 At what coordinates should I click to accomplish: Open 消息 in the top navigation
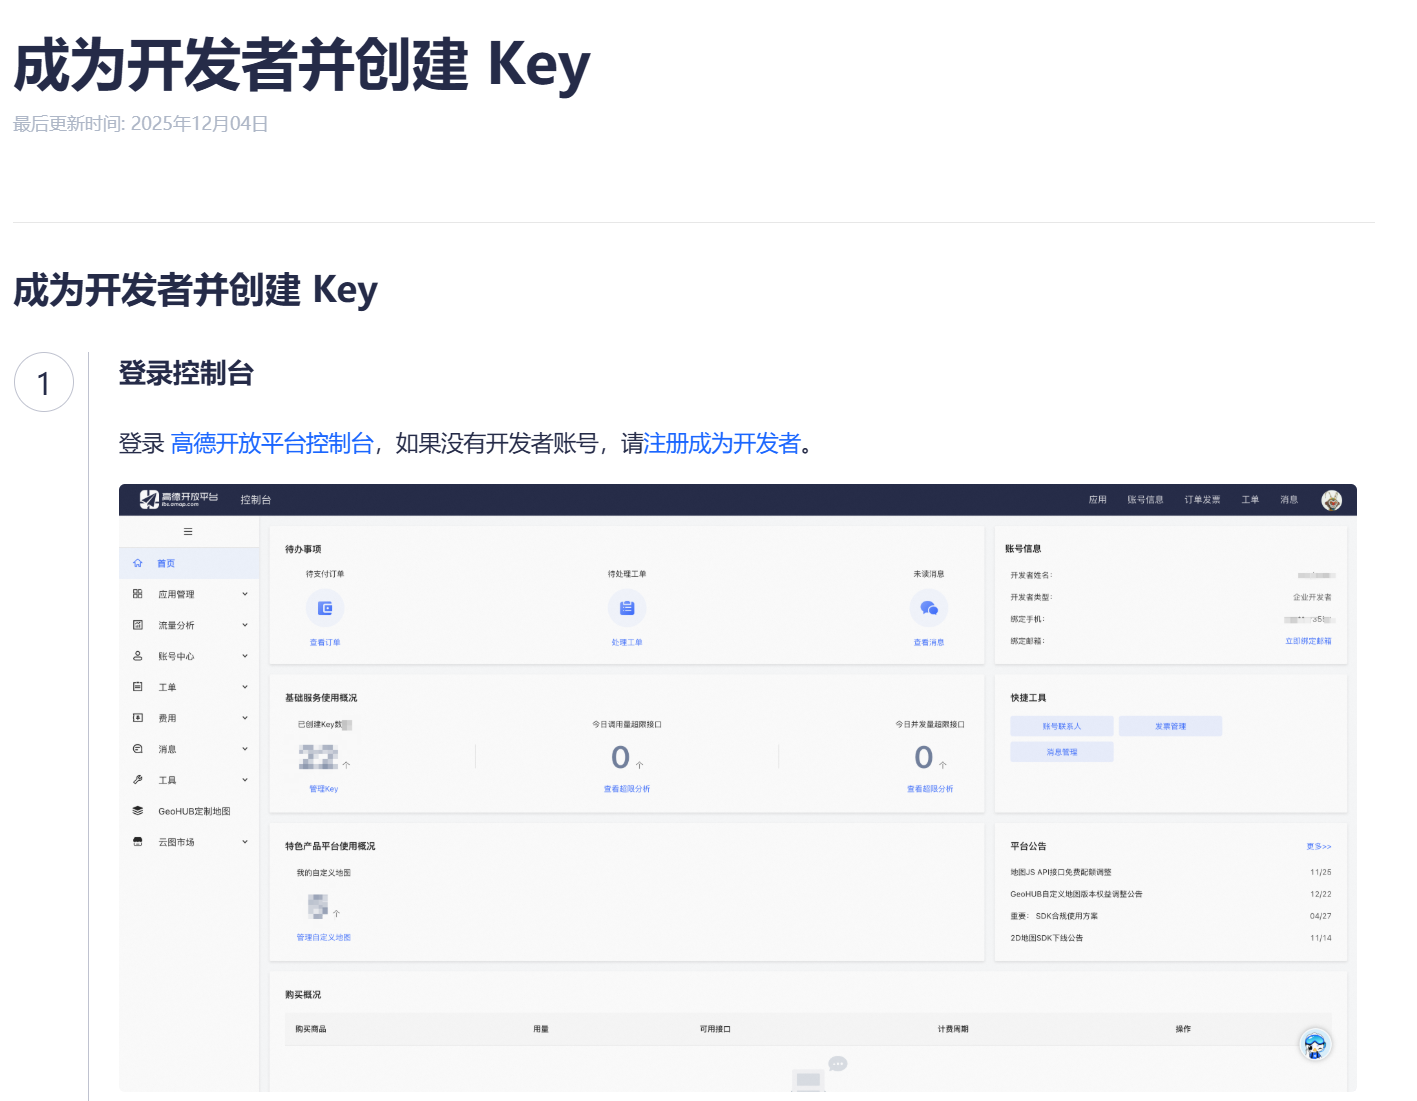coord(1290,500)
